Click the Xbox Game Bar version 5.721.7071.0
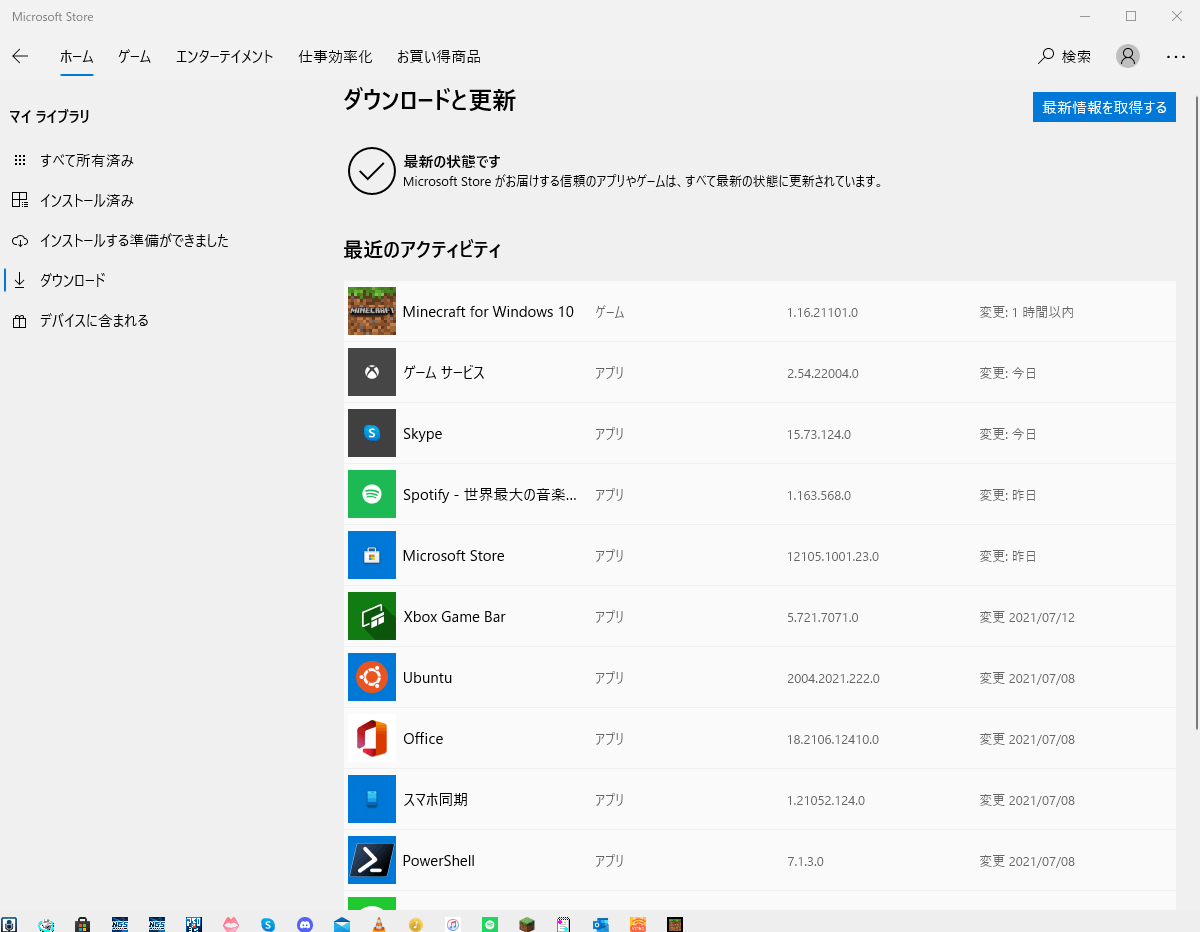The height and width of the screenshot is (932, 1200). coord(822,618)
